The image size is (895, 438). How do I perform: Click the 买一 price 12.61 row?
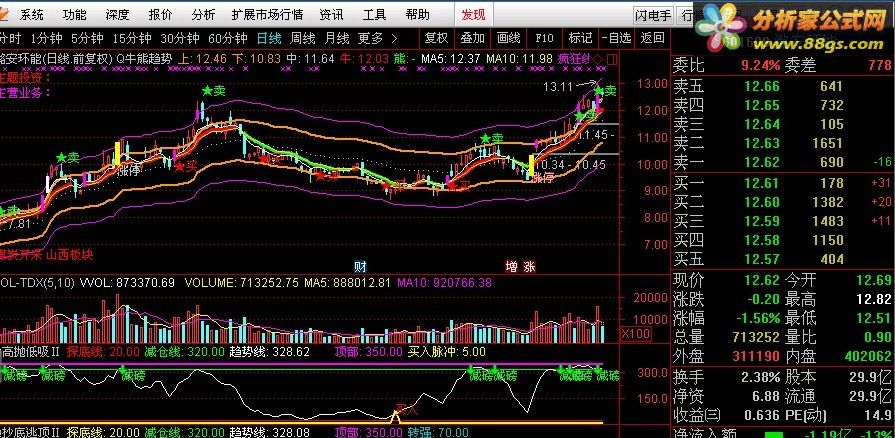[783, 183]
